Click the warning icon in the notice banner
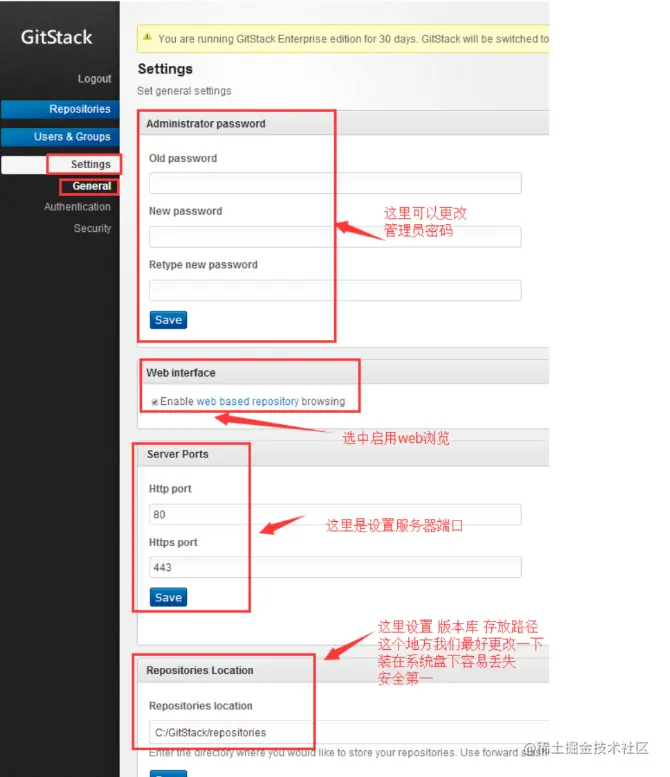Image resolution: width=670 pixels, height=777 pixels. point(147,37)
